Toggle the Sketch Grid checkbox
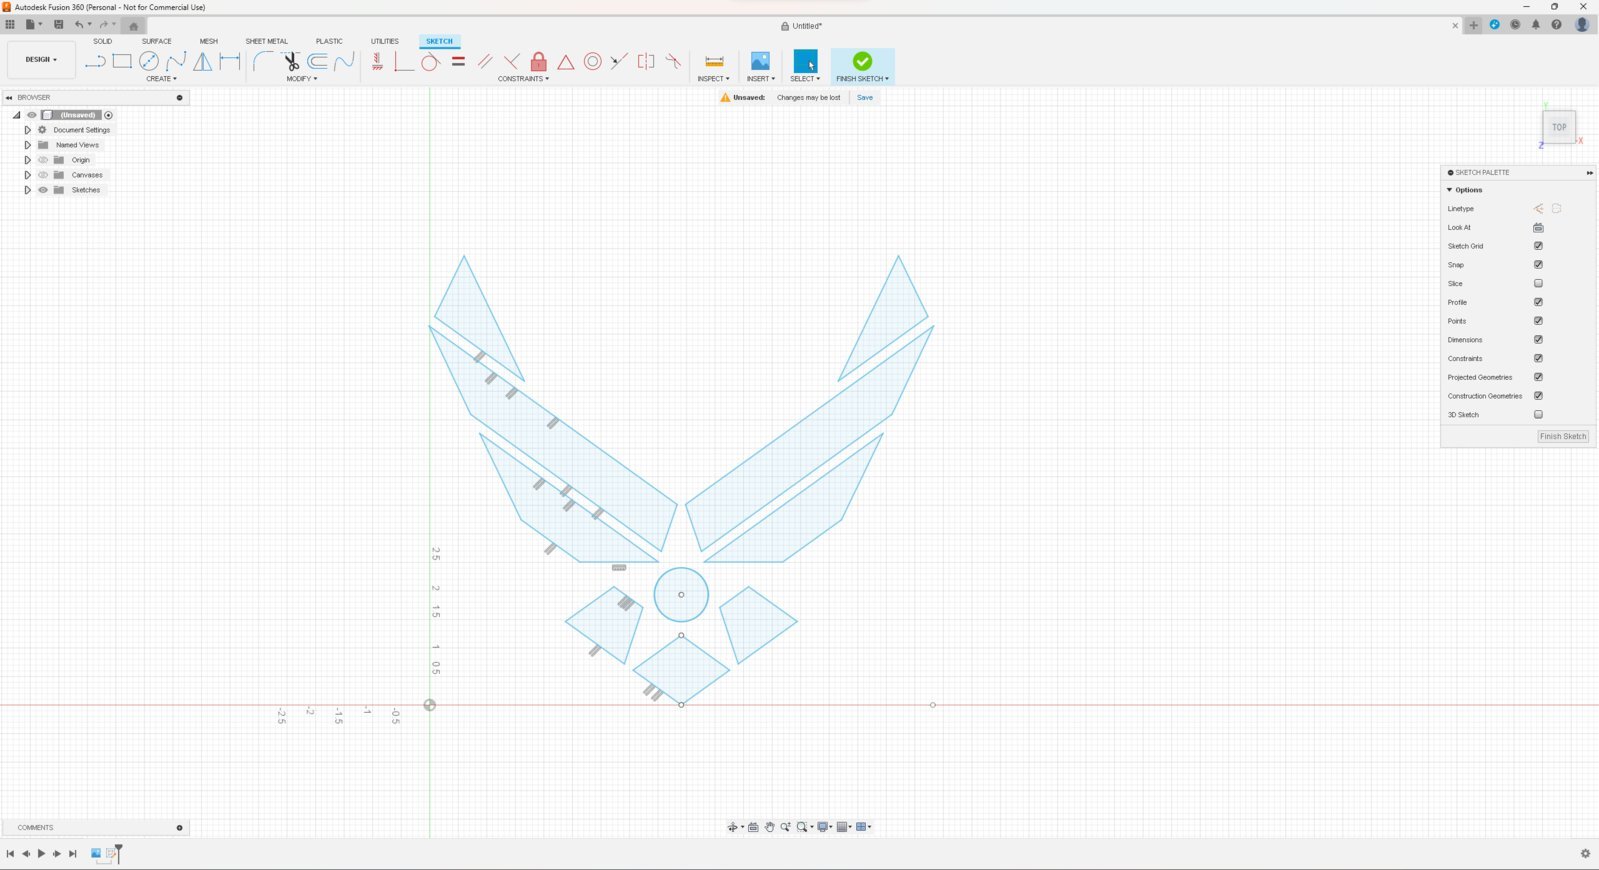 (x=1538, y=246)
